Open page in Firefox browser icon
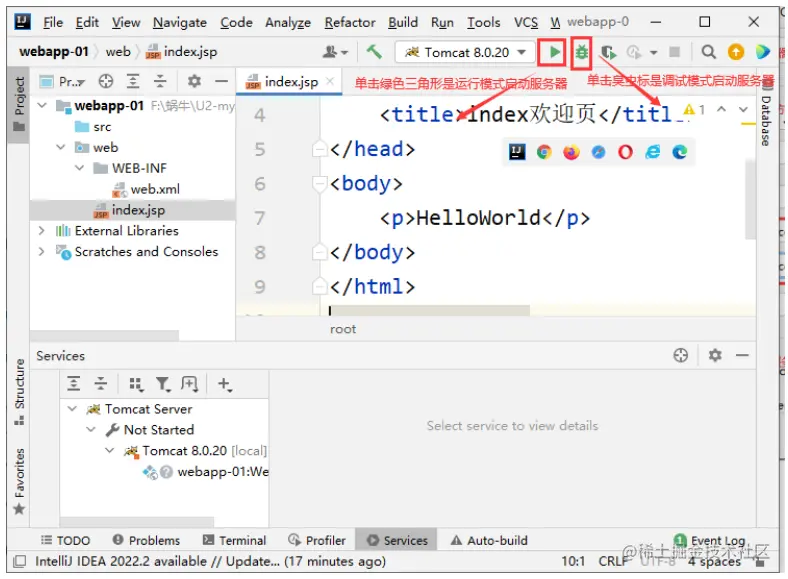 coord(571,152)
